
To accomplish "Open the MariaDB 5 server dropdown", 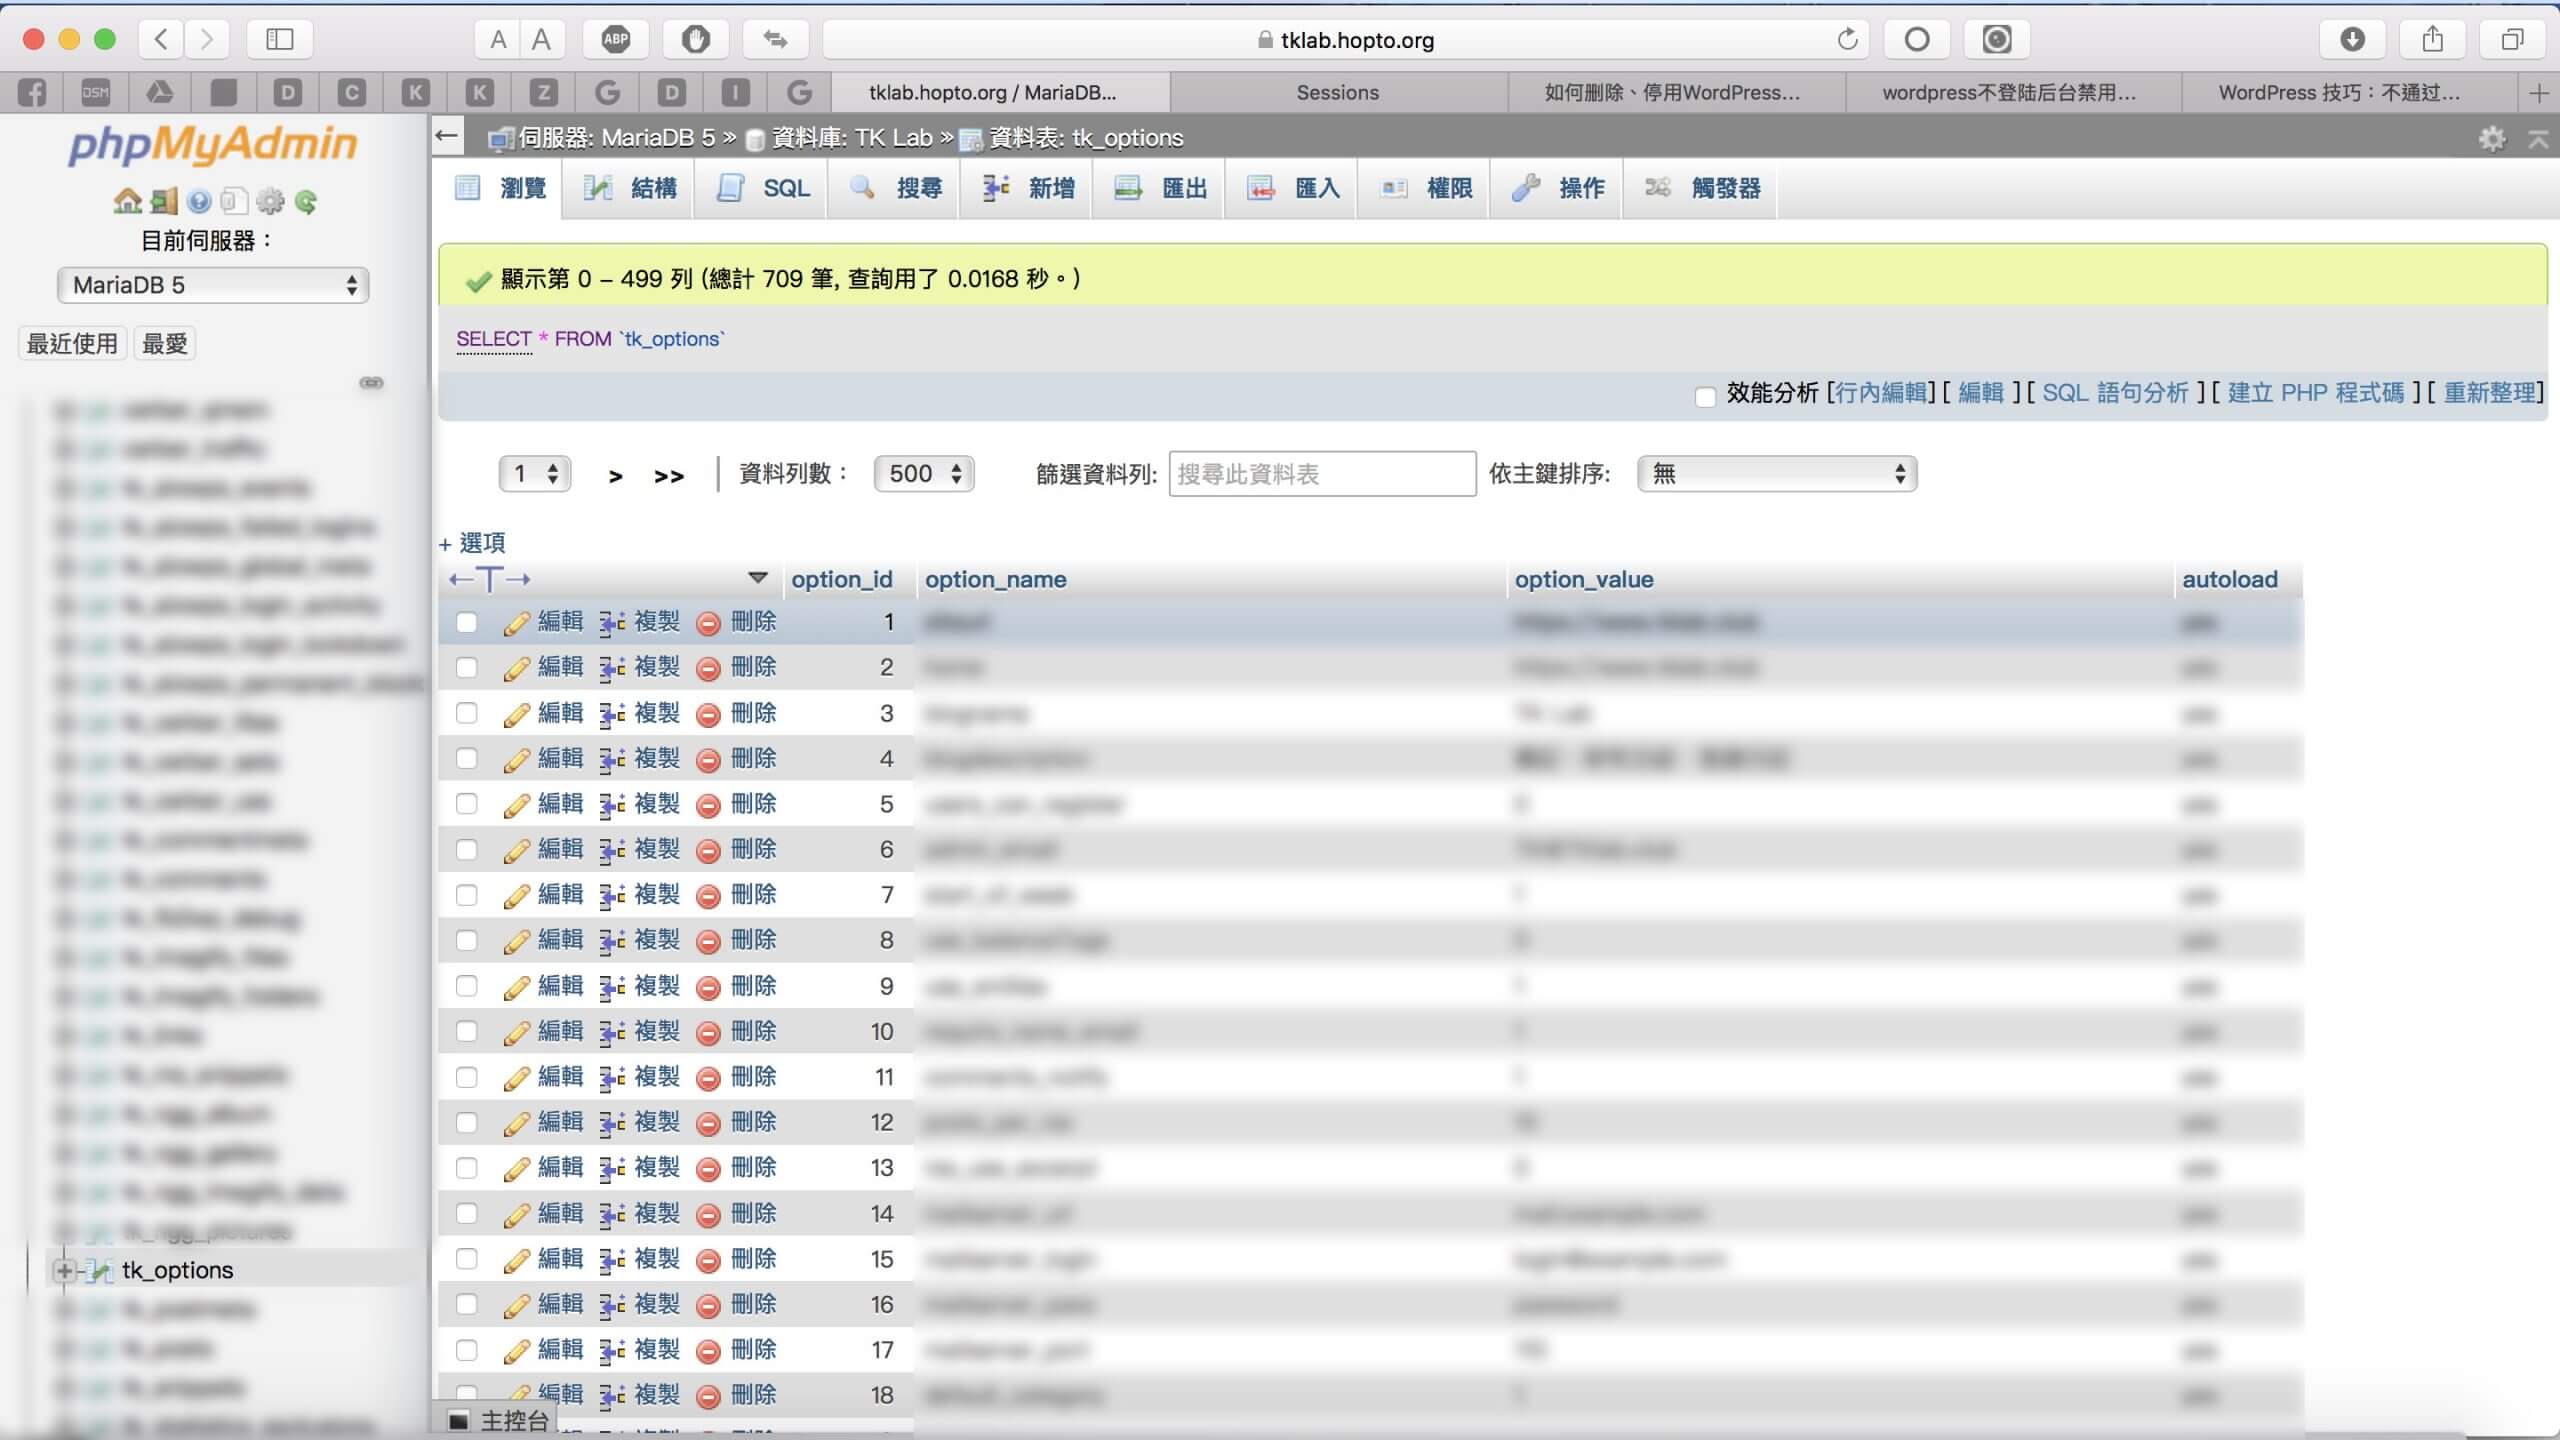I will (x=213, y=285).
